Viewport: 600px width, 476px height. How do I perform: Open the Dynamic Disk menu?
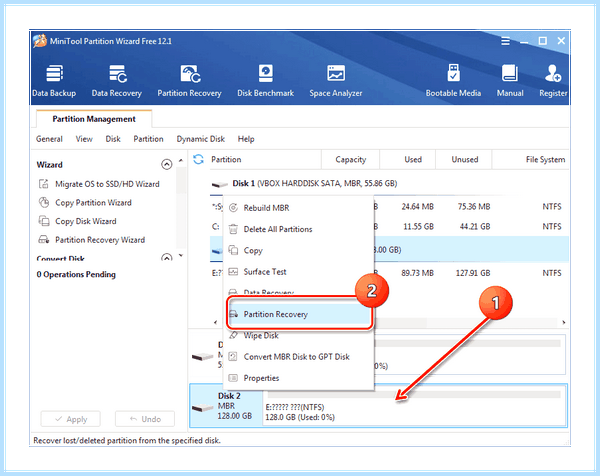point(201,139)
